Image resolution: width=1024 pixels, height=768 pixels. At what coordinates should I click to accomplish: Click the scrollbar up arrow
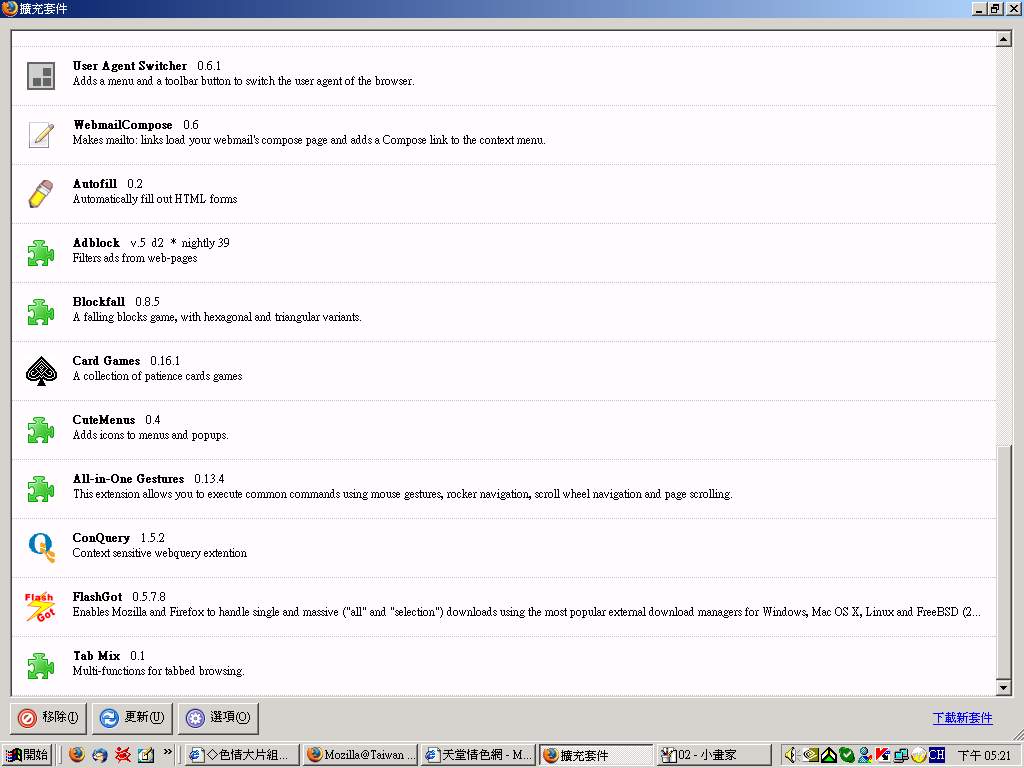tap(1004, 39)
